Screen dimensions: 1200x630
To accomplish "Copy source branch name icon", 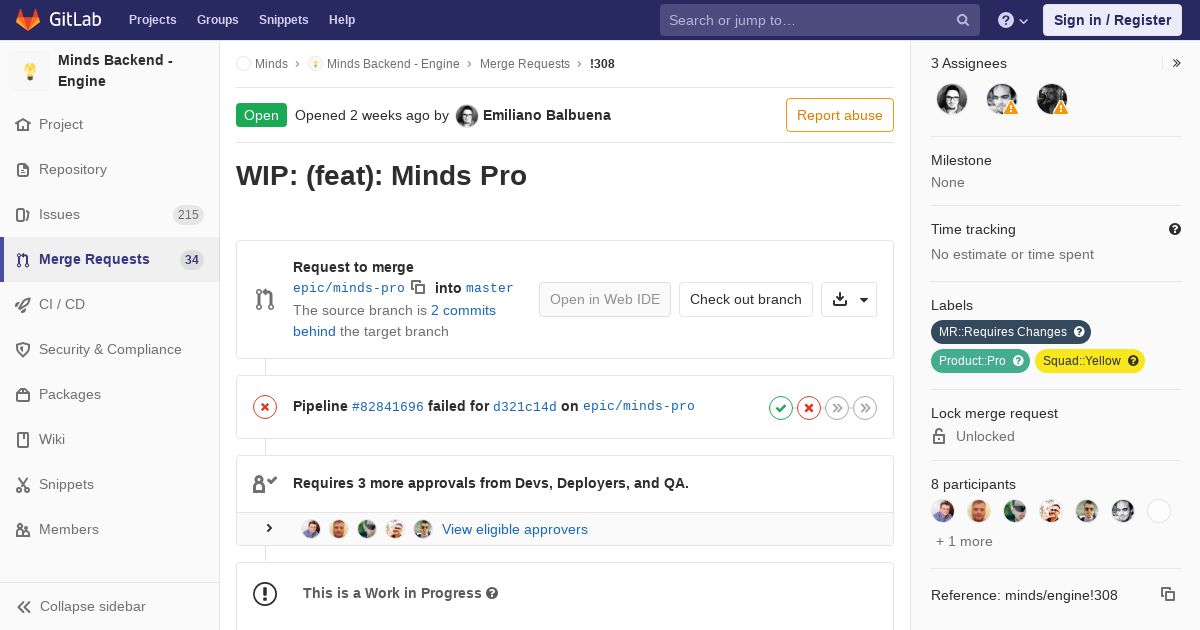I will [x=418, y=287].
